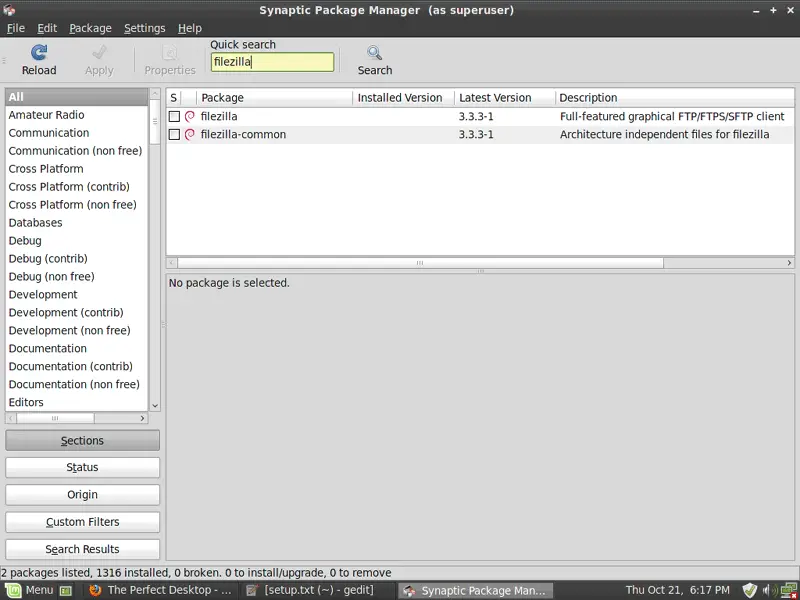Image resolution: width=800 pixels, height=600 pixels.
Task: Click the Search magnifier toolbar button
Action: coord(374,60)
